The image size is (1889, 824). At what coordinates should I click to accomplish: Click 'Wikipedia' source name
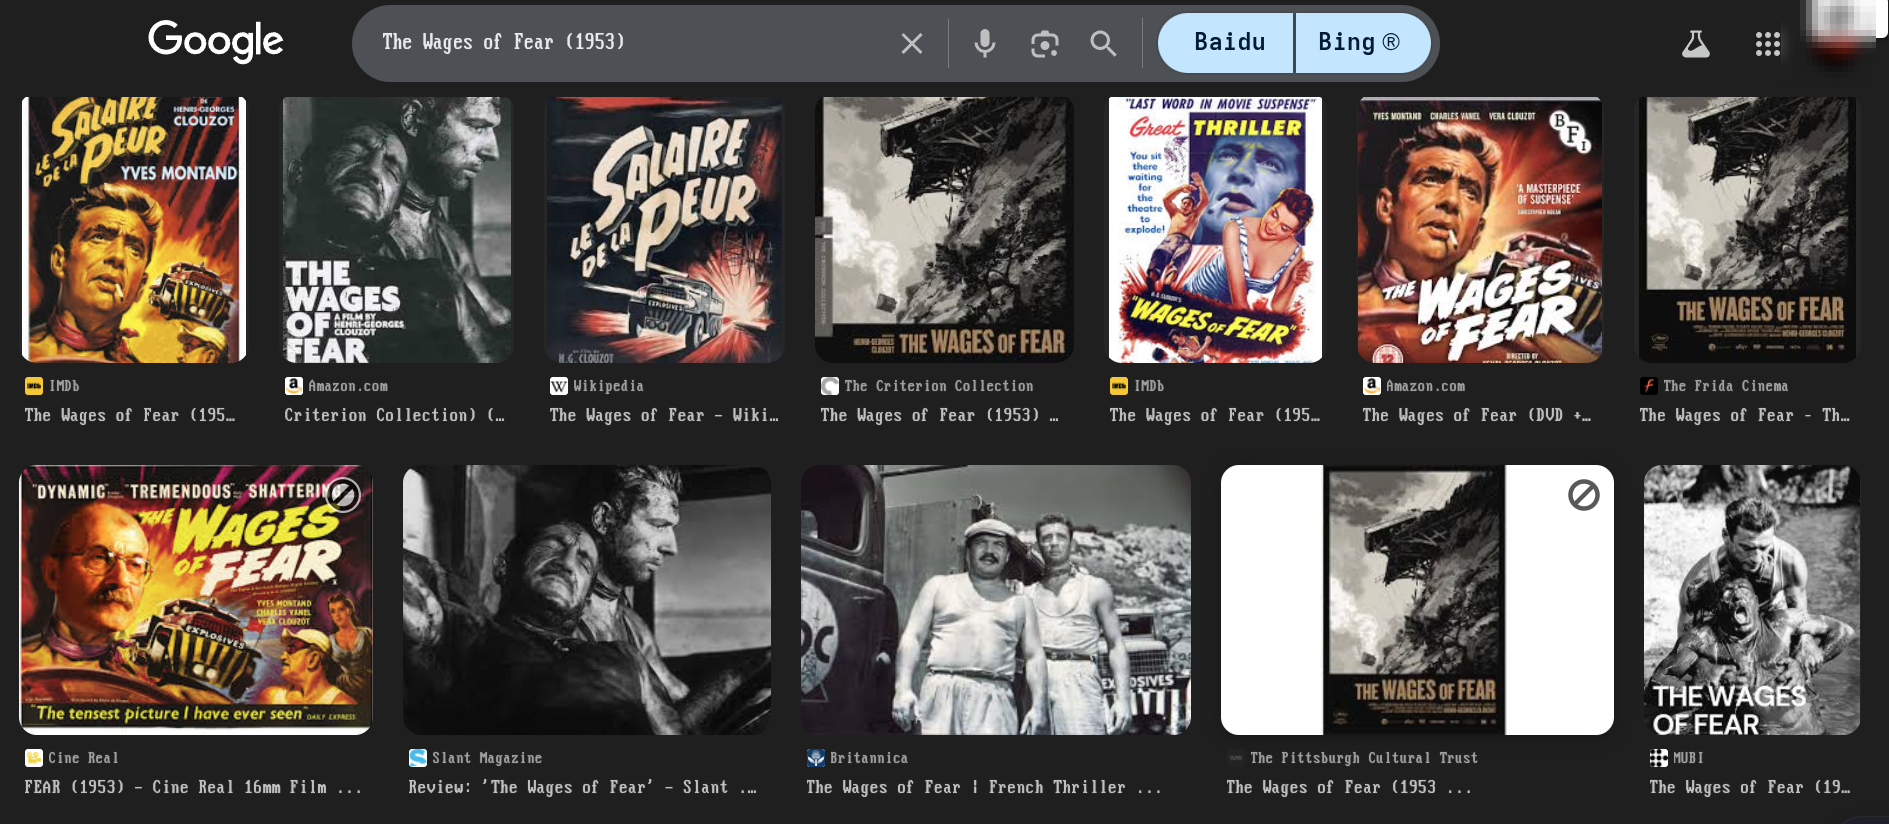608,386
